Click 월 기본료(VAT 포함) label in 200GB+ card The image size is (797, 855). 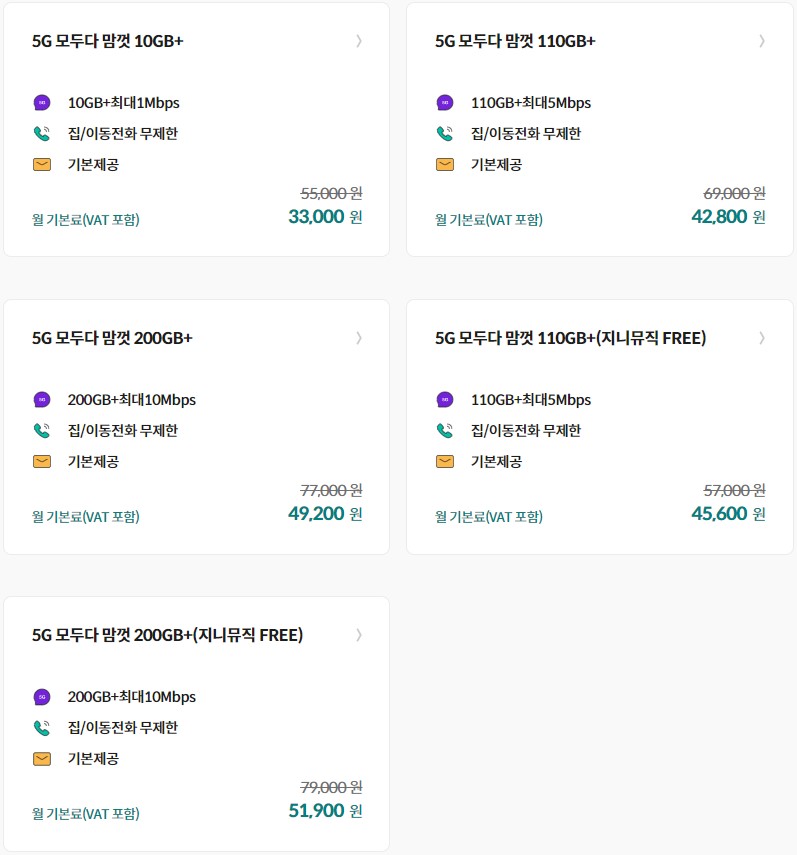pos(86,516)
